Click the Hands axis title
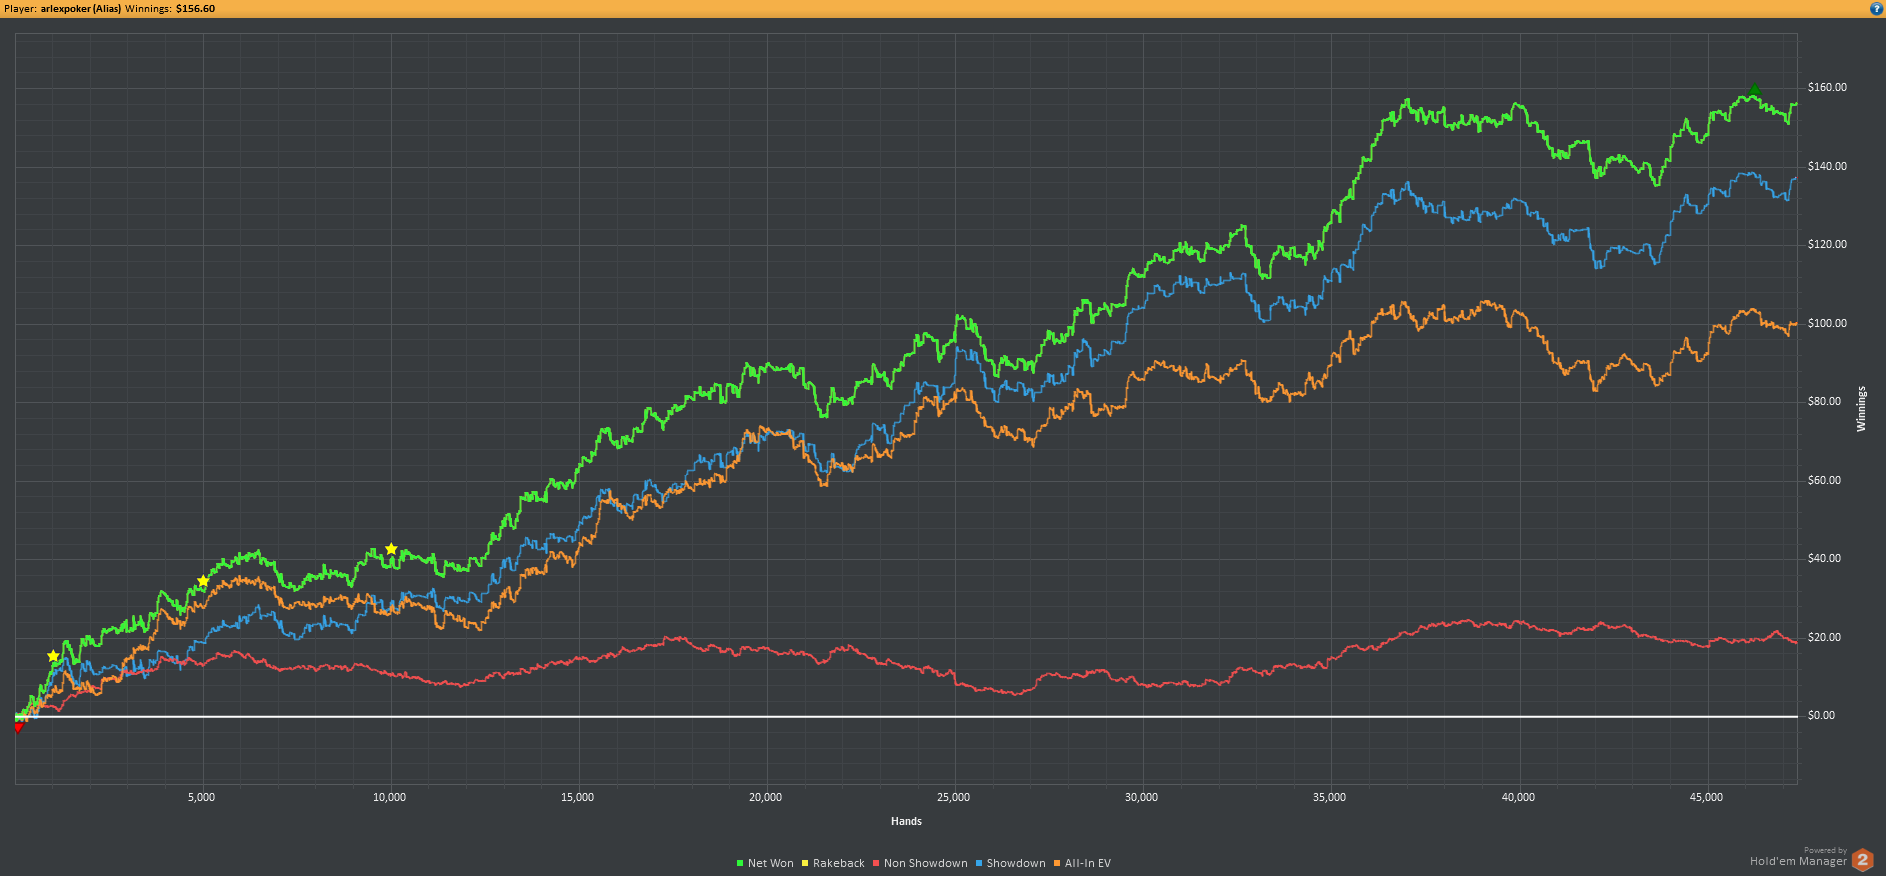Viewport: 1886px width, 876px height. tap(906, 821)
